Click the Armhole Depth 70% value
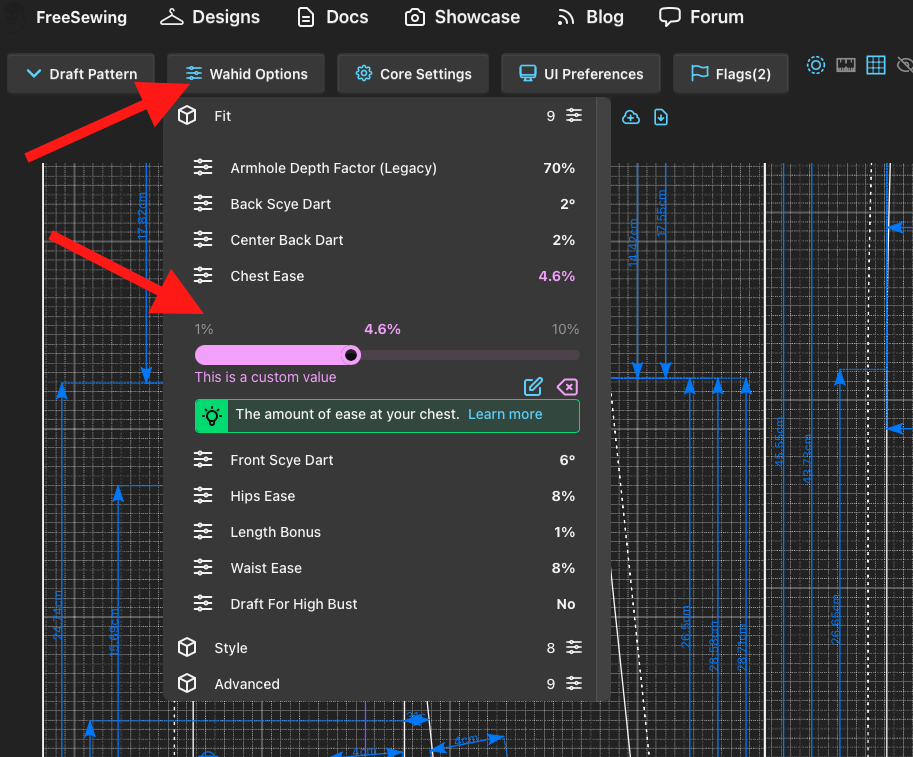Screen dimensions: 913x757 click(559, 168)
